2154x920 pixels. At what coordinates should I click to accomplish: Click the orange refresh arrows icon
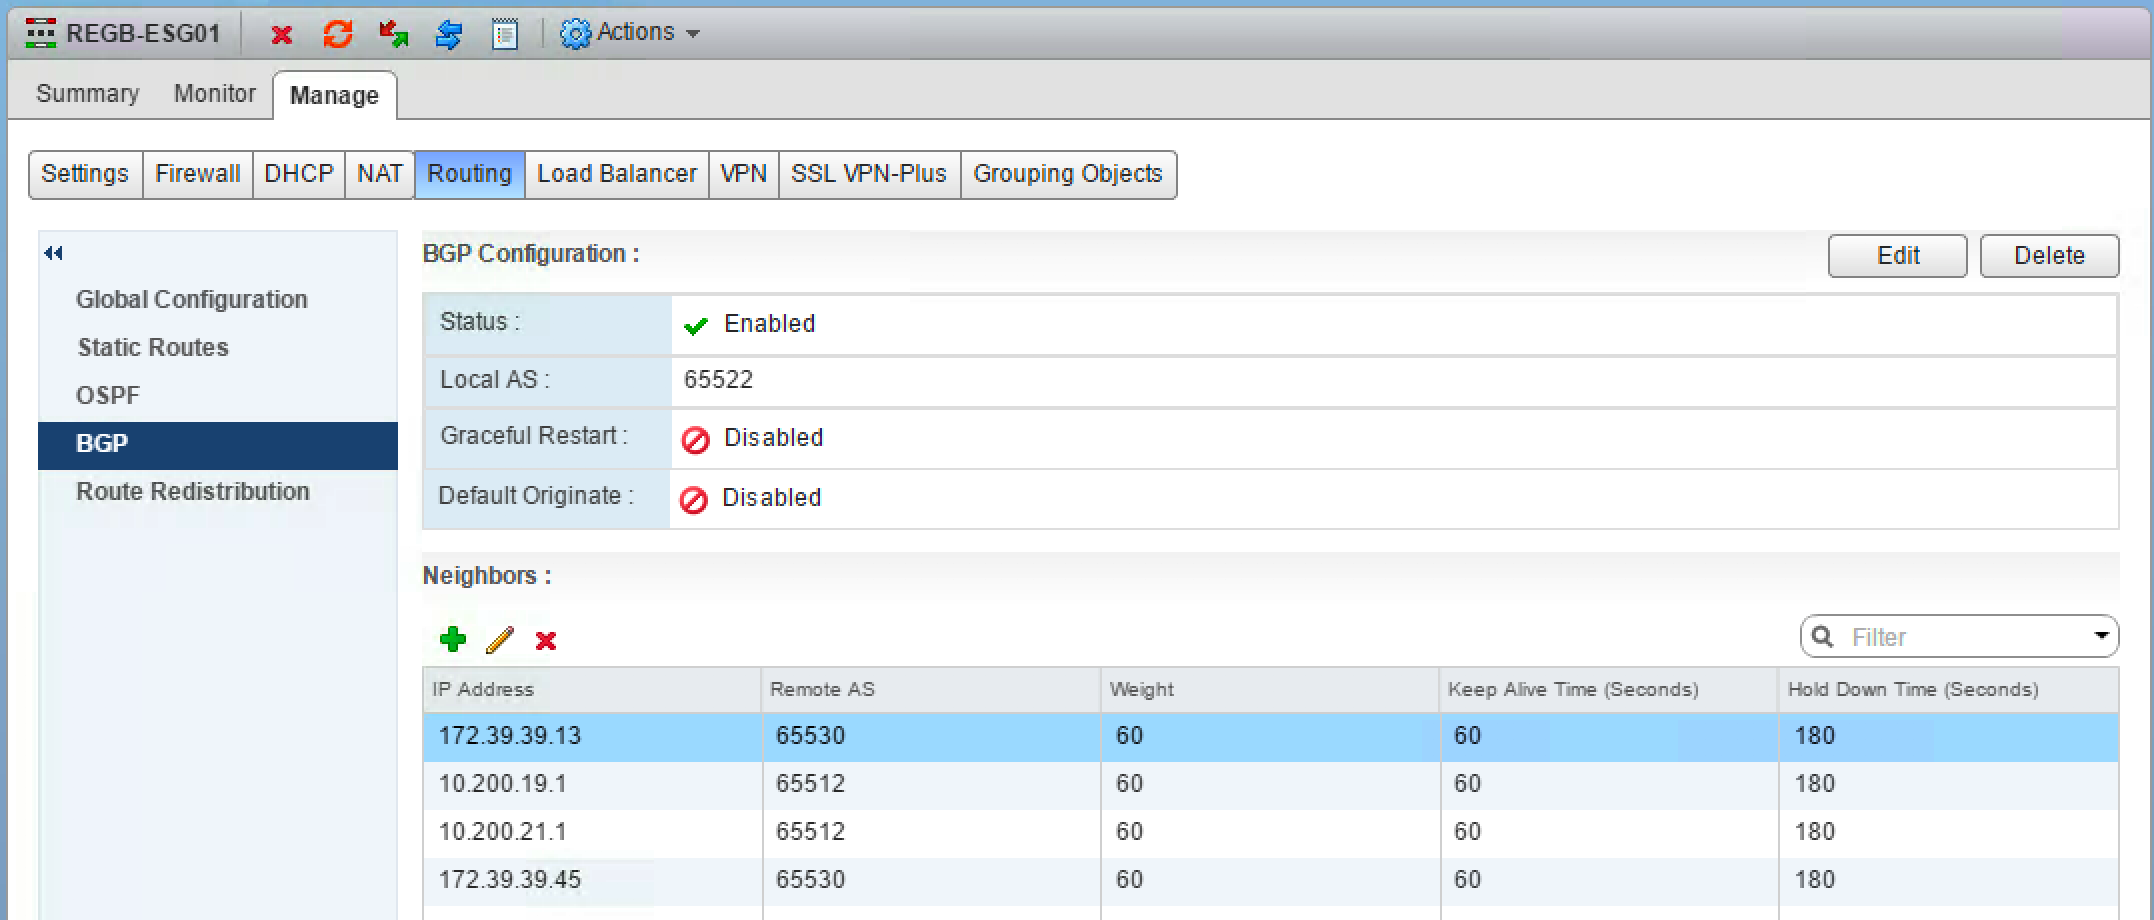tap(338, 35)
